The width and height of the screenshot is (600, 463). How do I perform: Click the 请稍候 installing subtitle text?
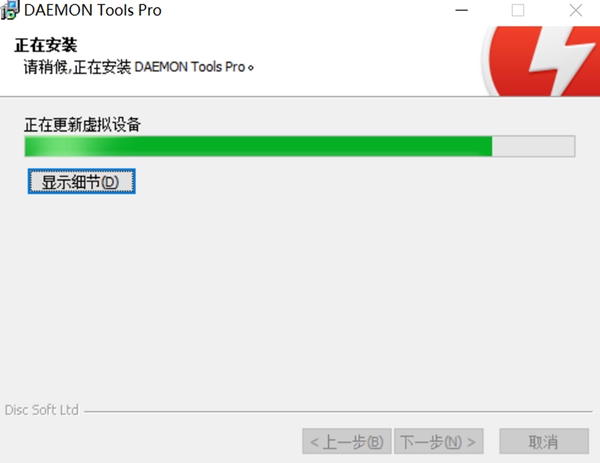[139, 67]
